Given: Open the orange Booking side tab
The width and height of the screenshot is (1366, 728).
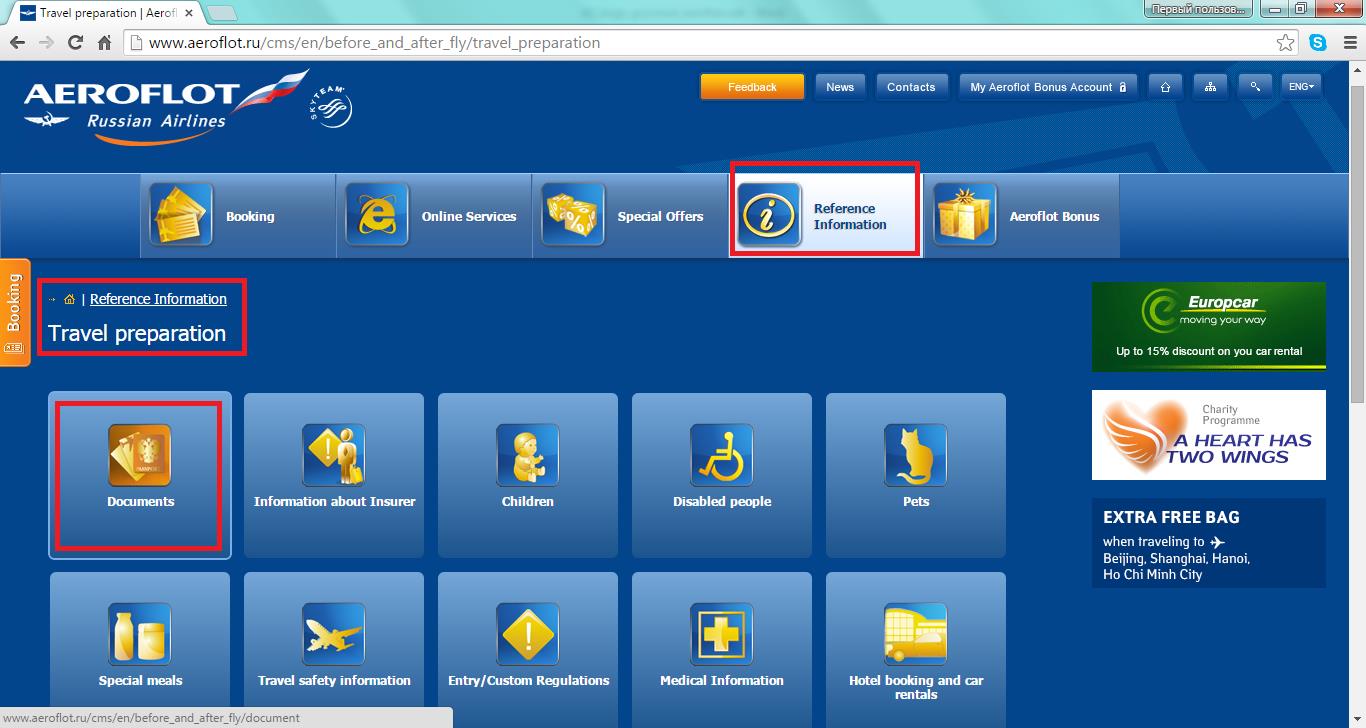Looking at the screenshot, I should click(x=15, y=313).
